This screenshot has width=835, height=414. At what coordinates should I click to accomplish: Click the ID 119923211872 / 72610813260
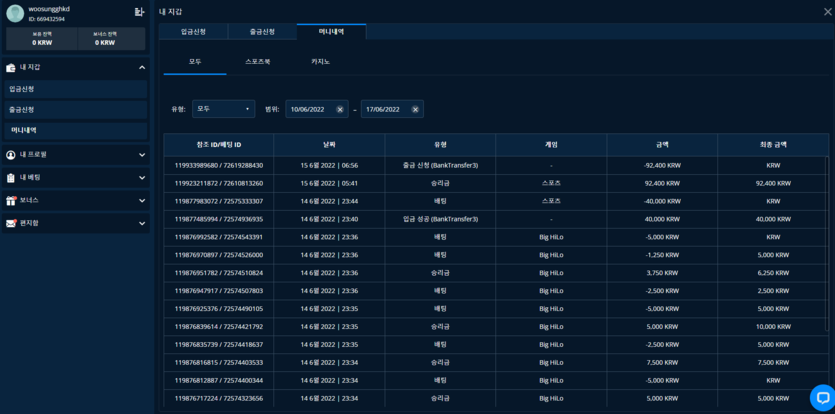(219, 183)
